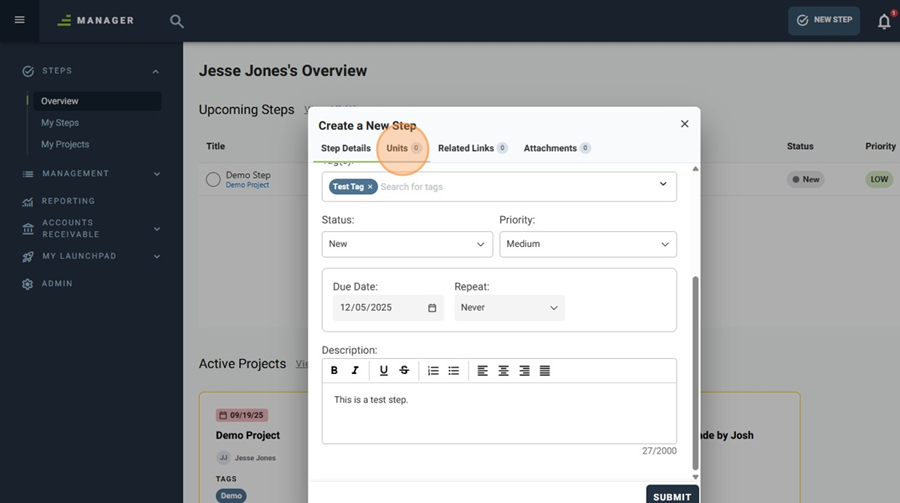This screenshot has width=900, height=503.
Task: Click the New Step button in header
Action: point(824,20)
